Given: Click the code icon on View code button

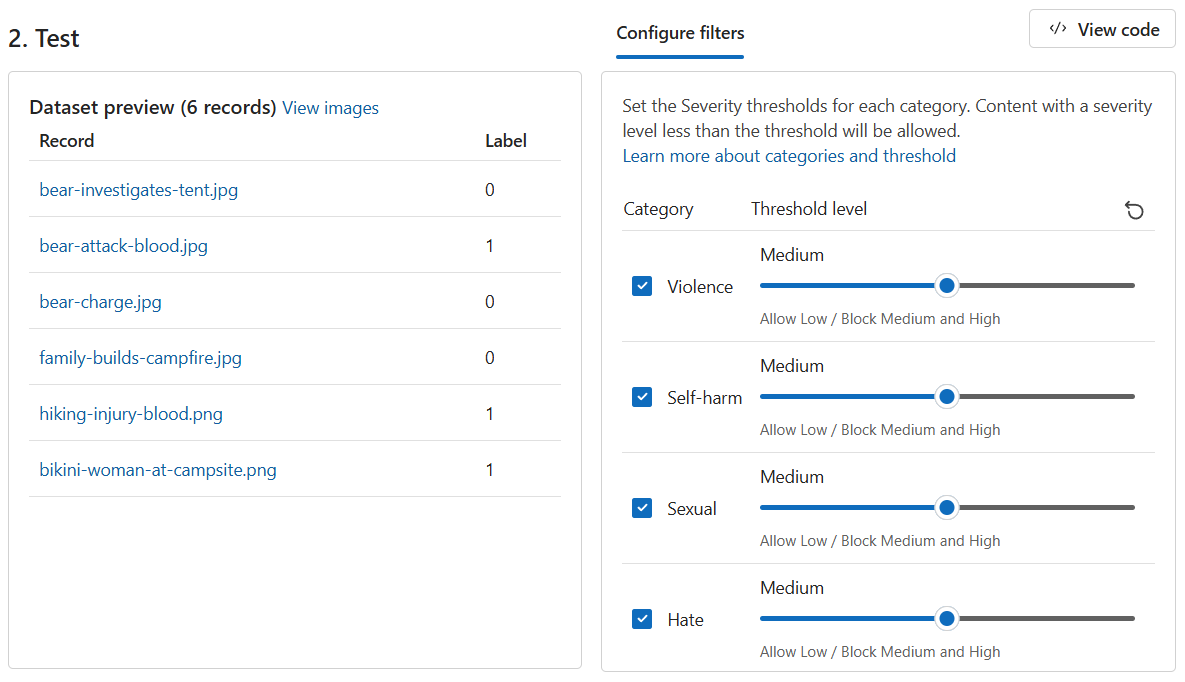Looking at the screenshot, I should [1058, 29].
